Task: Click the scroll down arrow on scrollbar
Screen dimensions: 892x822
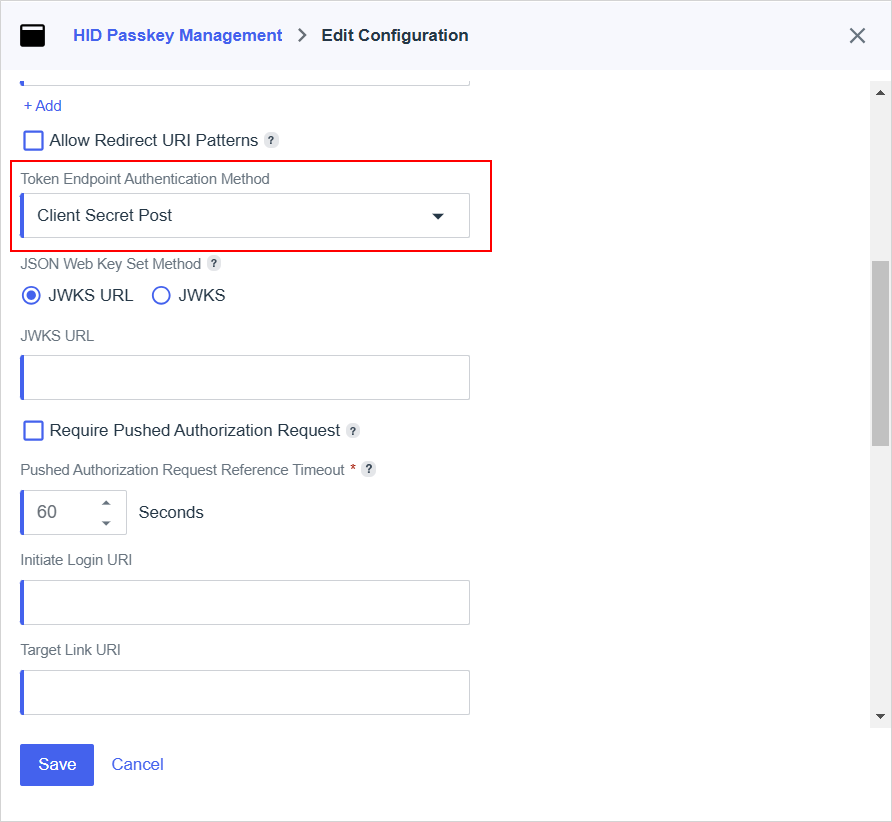Action: (x=880, y=717)
